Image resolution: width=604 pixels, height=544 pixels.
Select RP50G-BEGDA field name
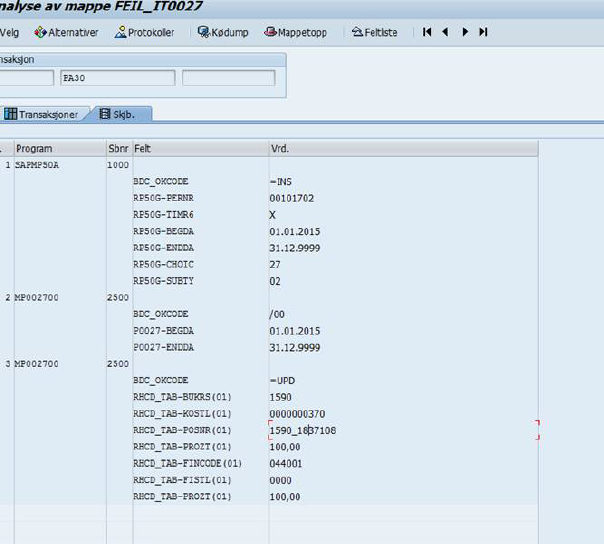pos(163,231)
